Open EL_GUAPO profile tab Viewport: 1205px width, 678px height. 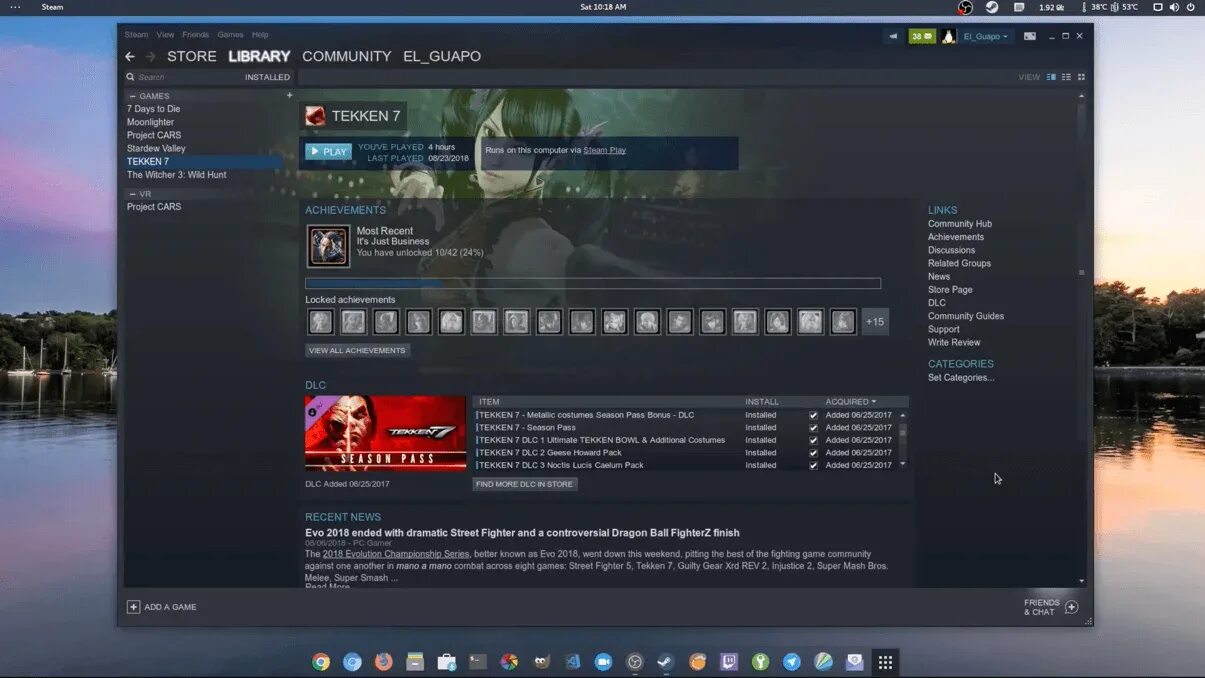(442, 57)
